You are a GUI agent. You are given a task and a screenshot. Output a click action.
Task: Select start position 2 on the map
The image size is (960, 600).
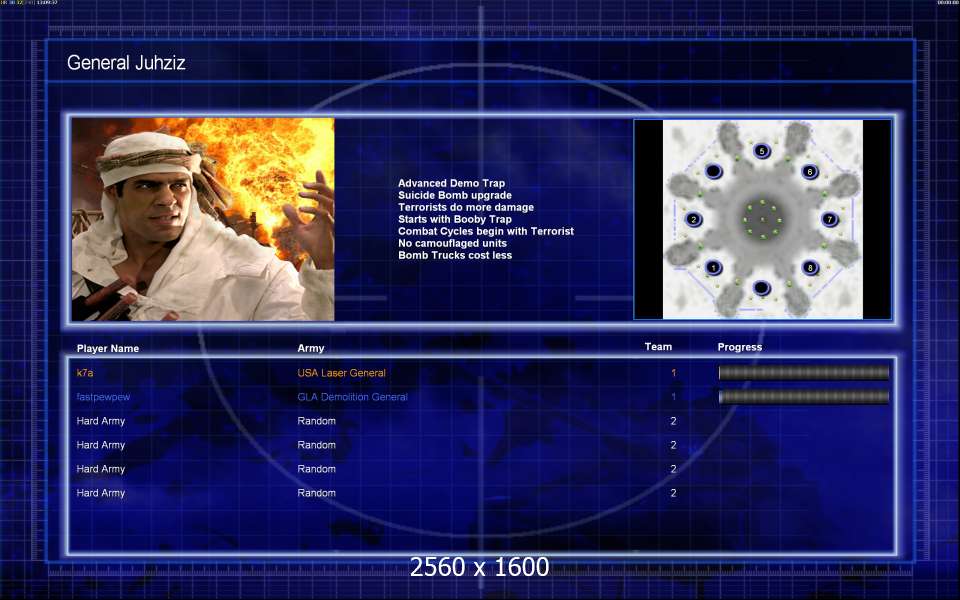pyautogui.click(x=693, y=219)
